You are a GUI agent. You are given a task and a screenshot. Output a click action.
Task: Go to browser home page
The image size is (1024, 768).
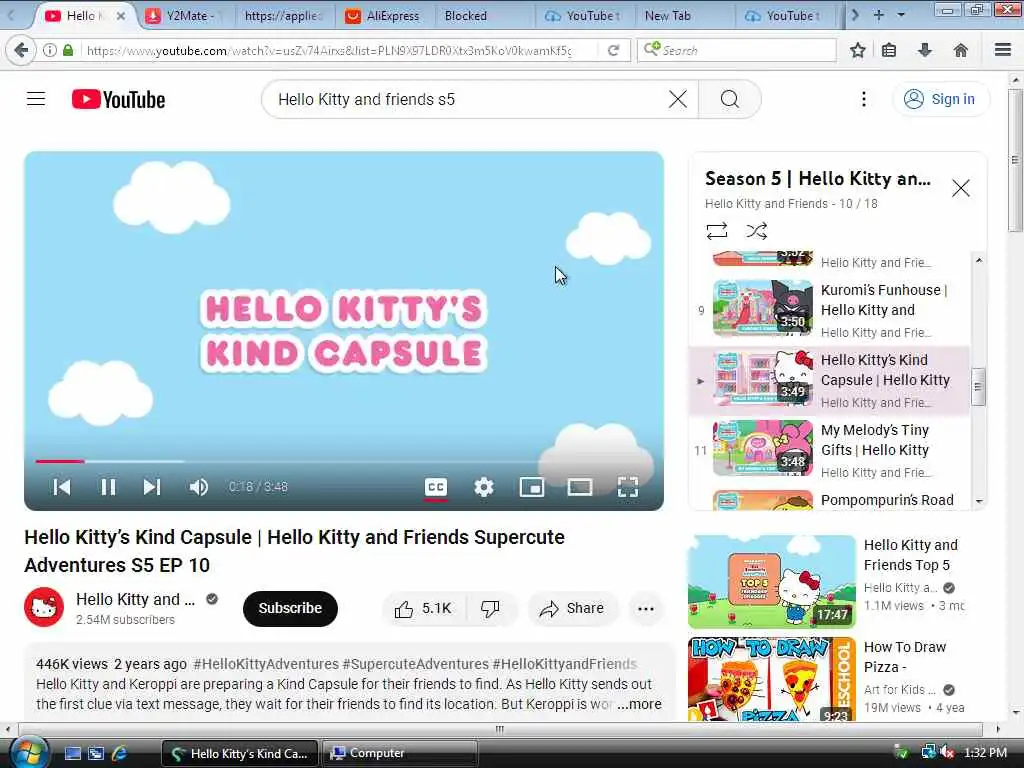pyautogui.click(x=961, y=50)
